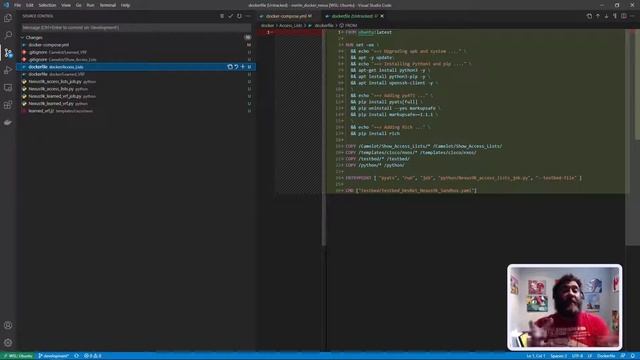Image resolution: width=640 pixels, height=360 pixels.
Task: Split the editor with the split icon
Action: [x=624, y=16]
